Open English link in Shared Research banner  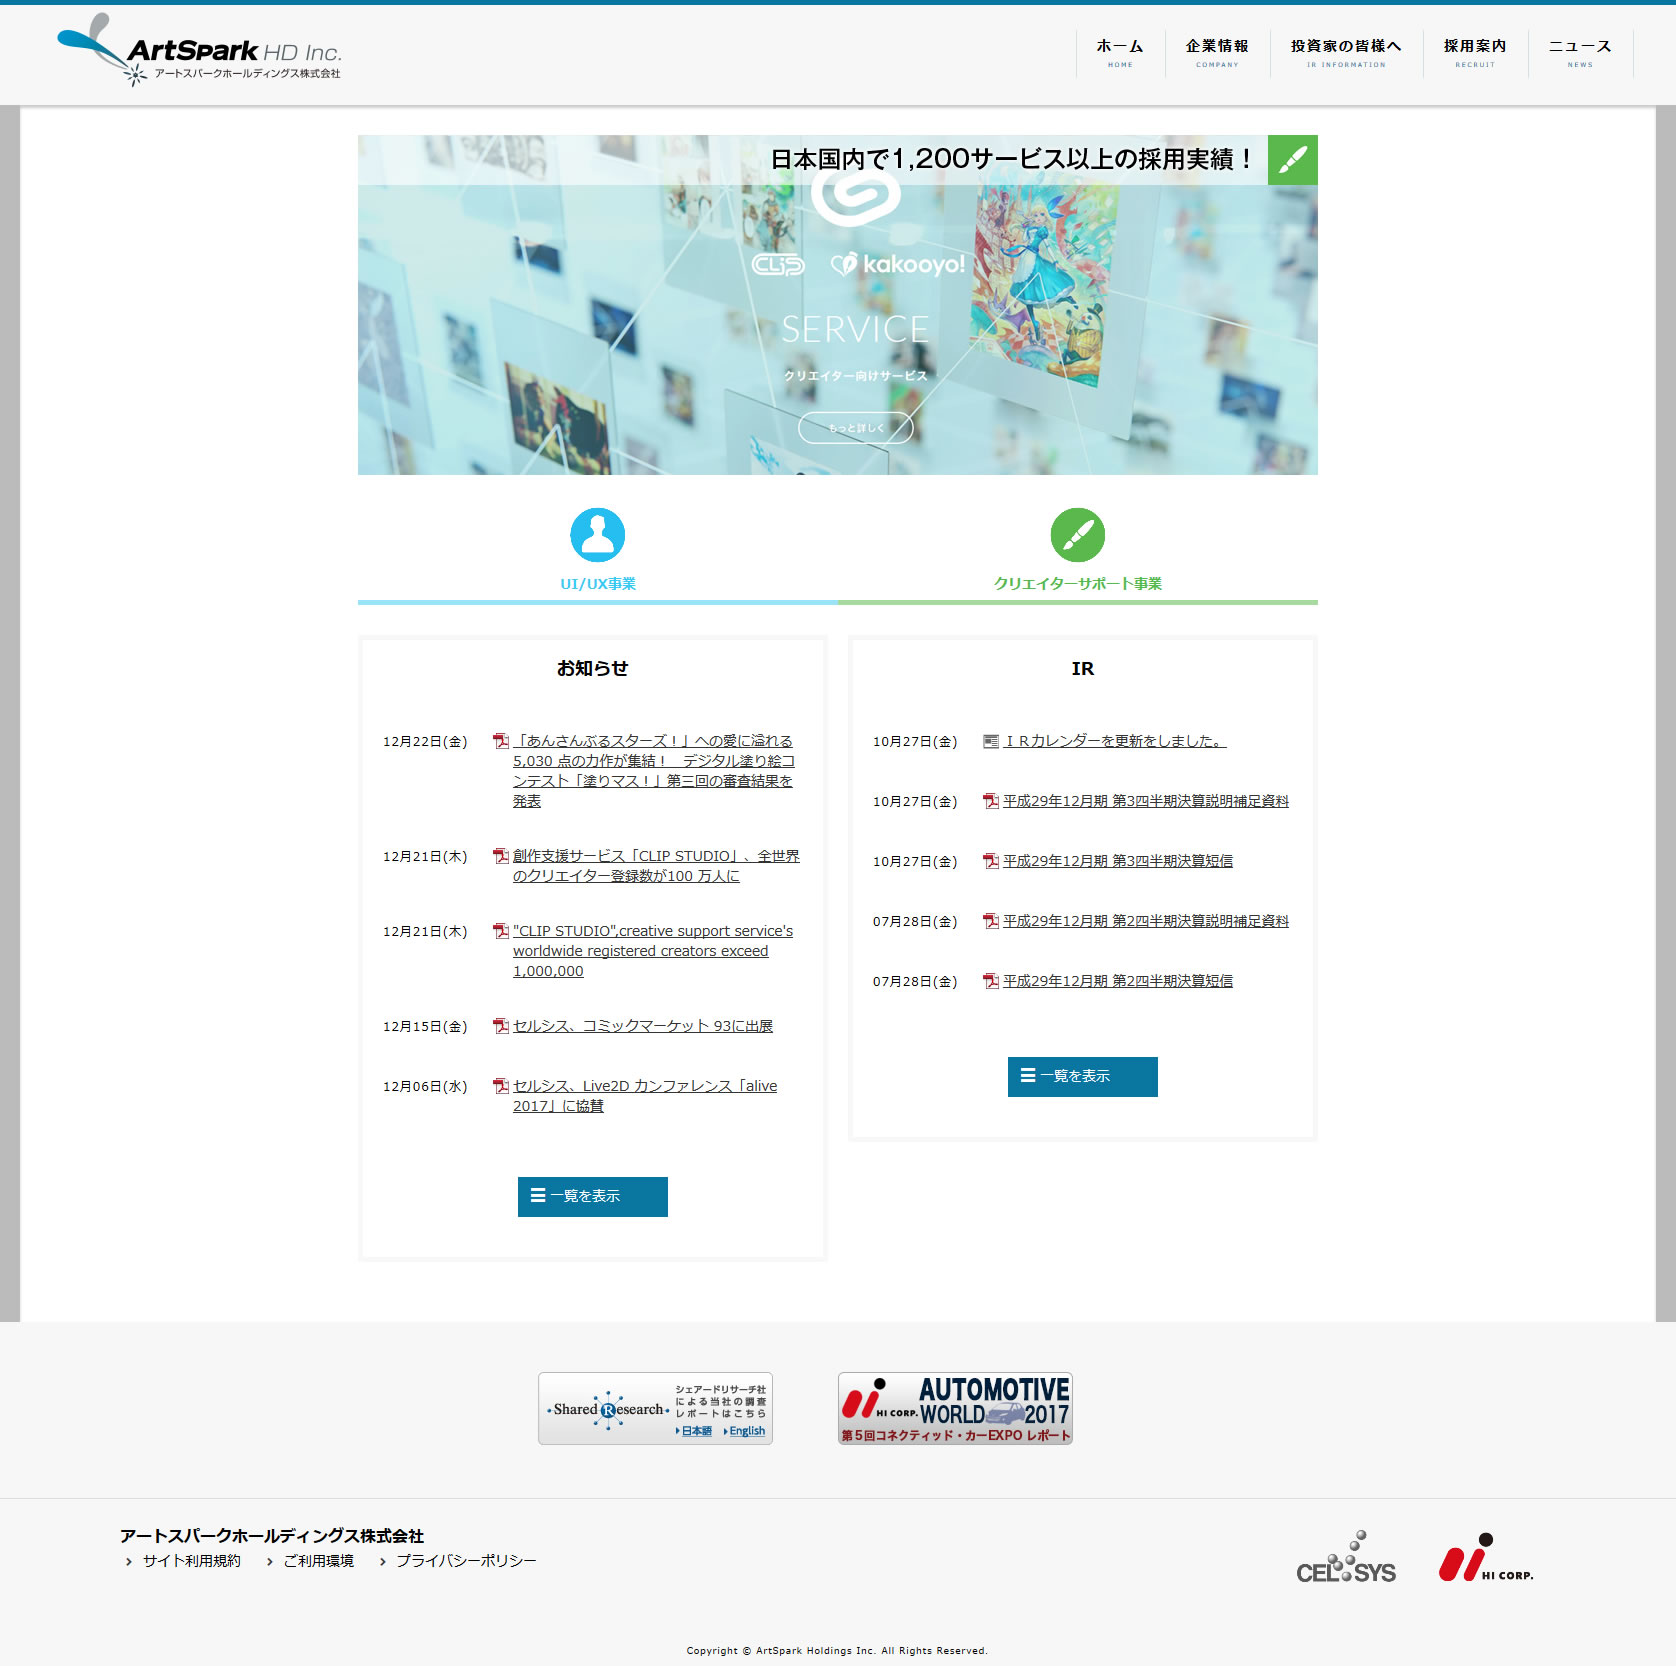coord(745,1431)
